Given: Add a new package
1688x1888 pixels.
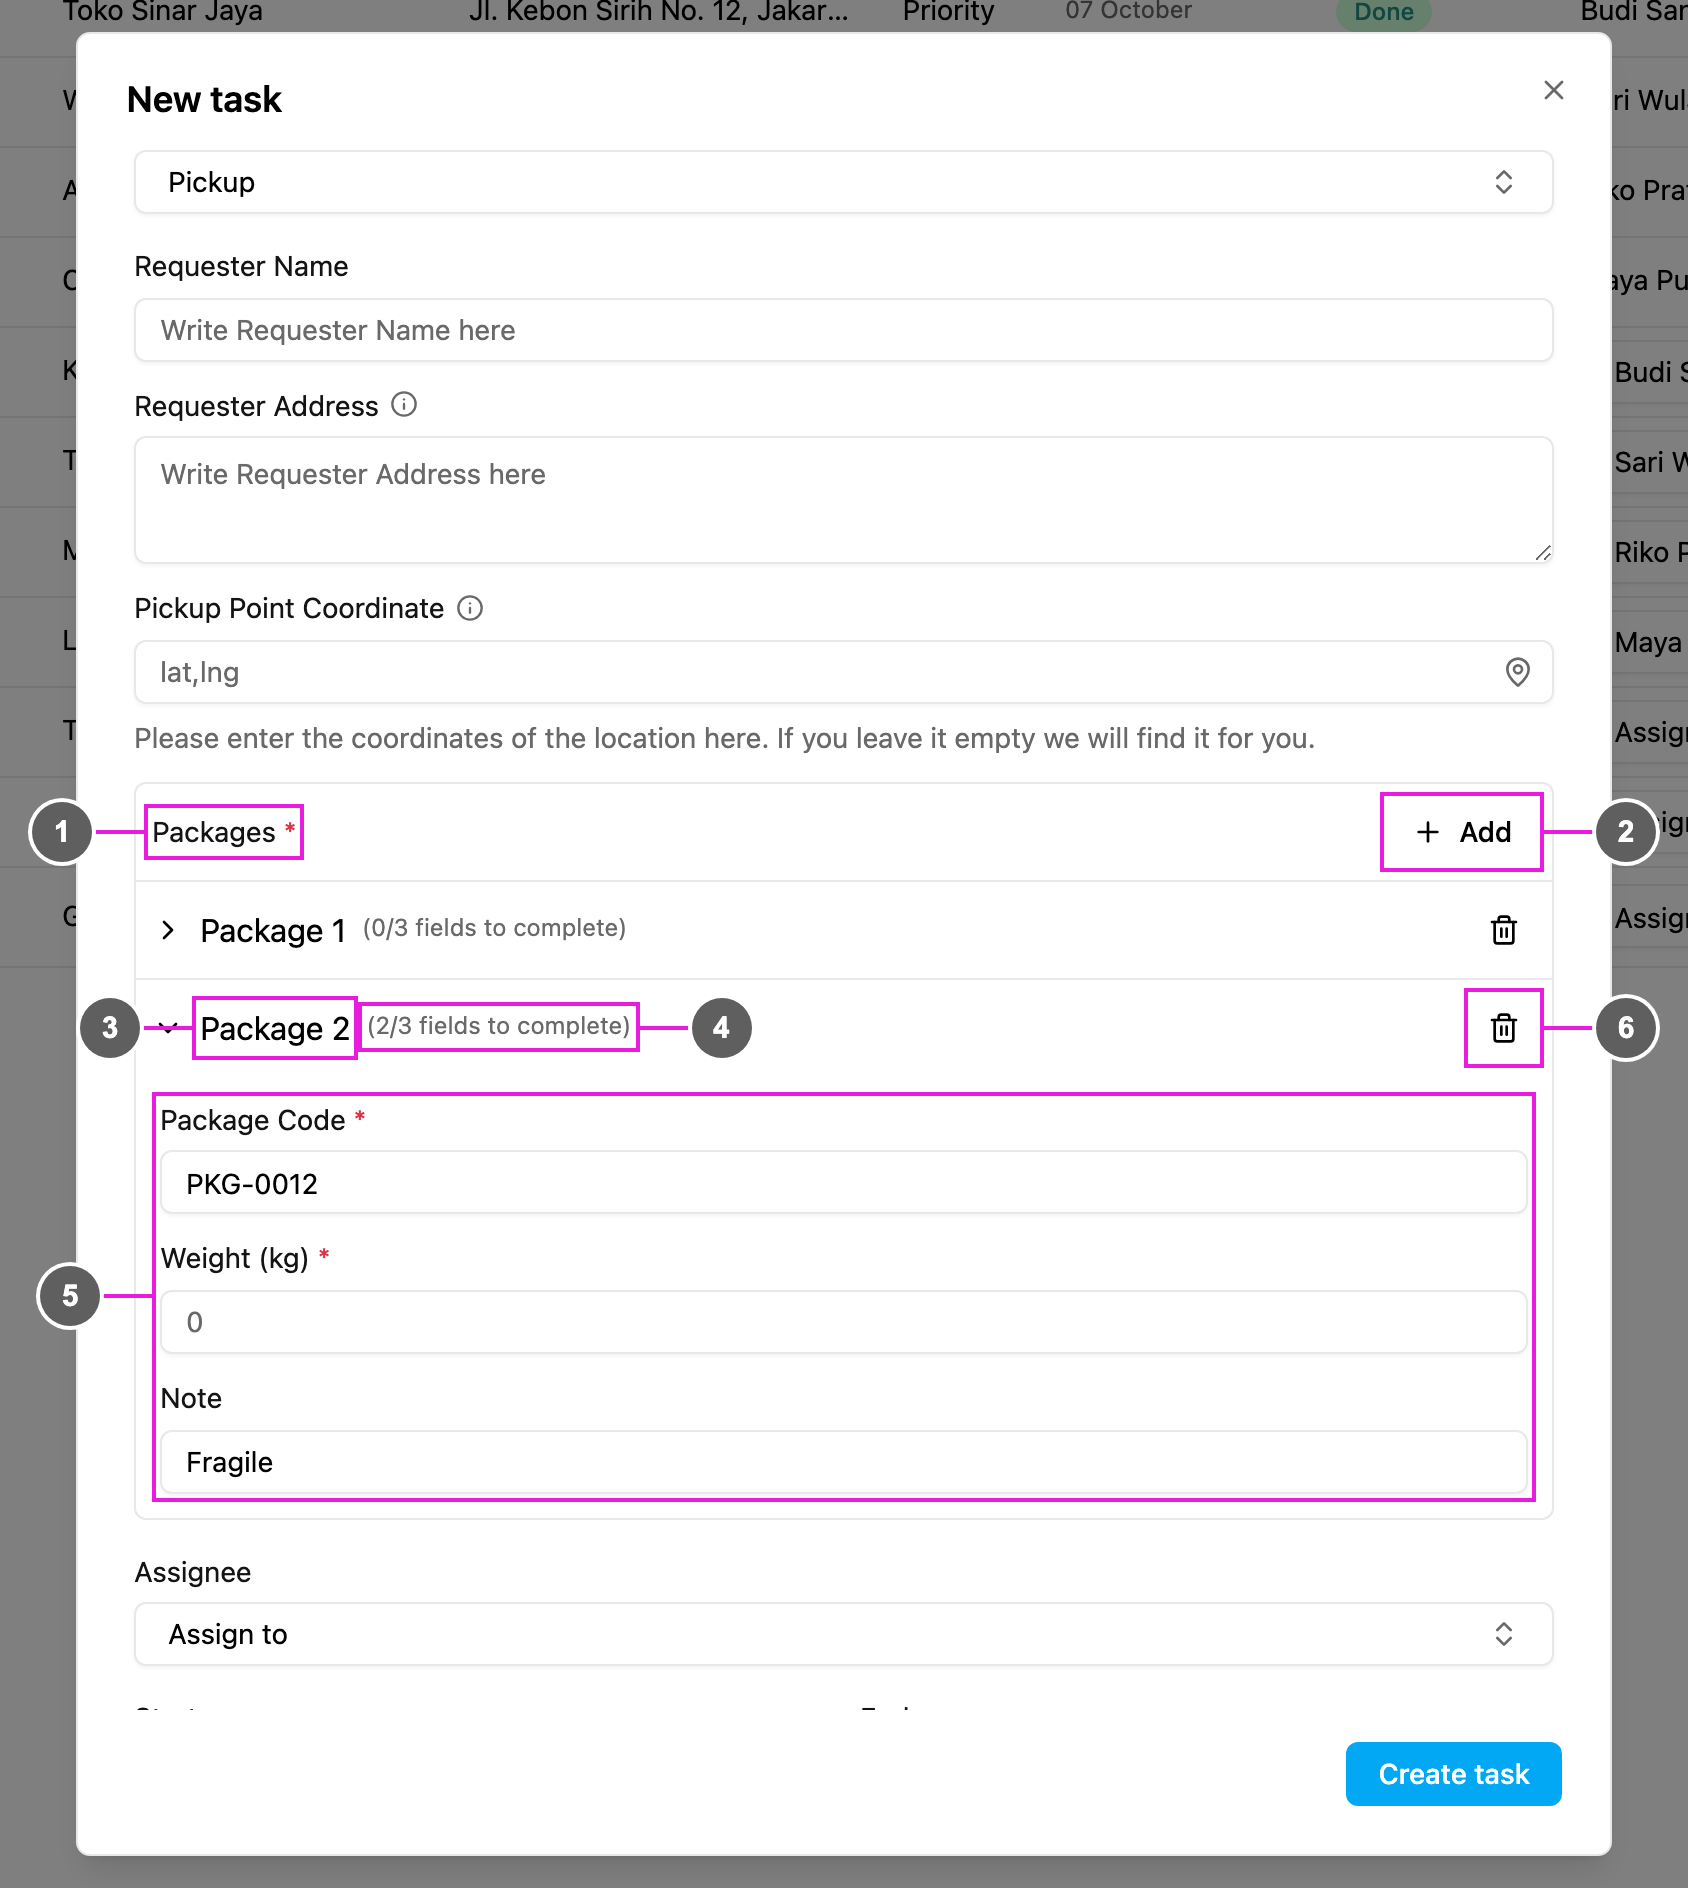Looking at the screenshot, I should [x=1462, y=832].
